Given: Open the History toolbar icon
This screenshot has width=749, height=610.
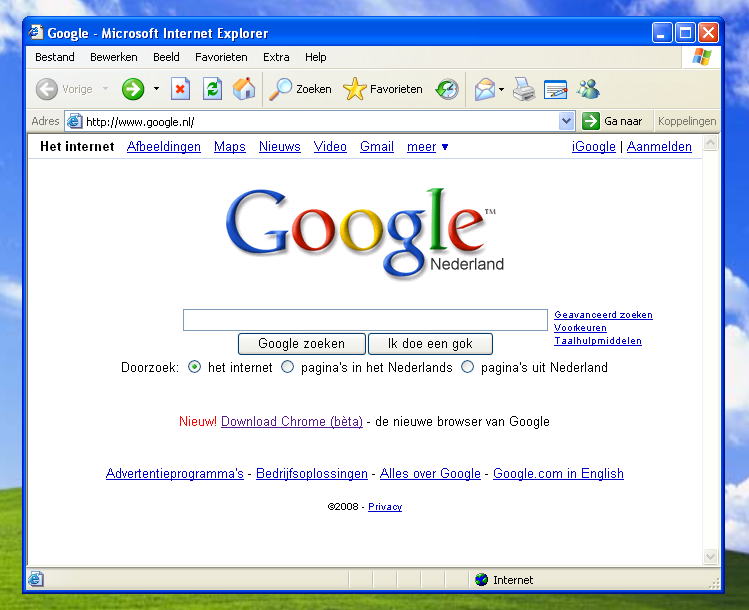Looking at the screenshot, I should [x=447, y=90].
